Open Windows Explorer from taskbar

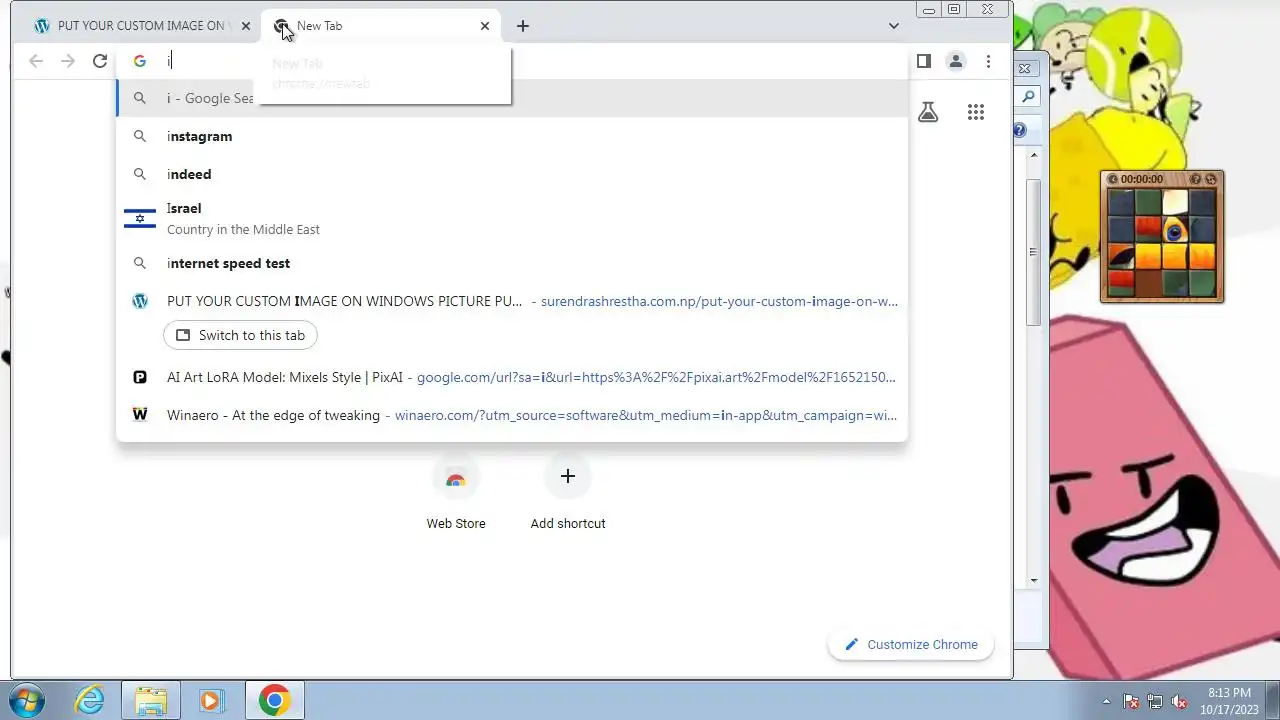(x=150, y=700)
